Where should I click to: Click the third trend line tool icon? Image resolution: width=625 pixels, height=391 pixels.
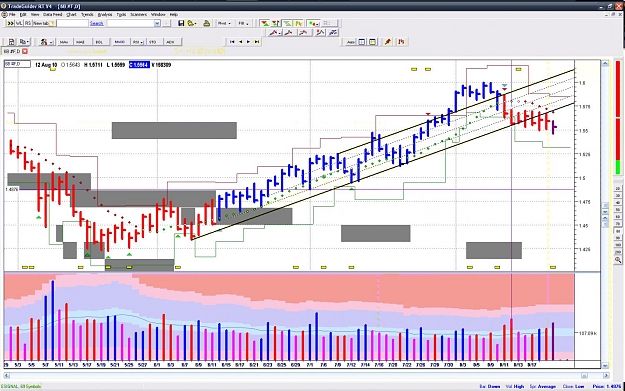click(304, 33)
